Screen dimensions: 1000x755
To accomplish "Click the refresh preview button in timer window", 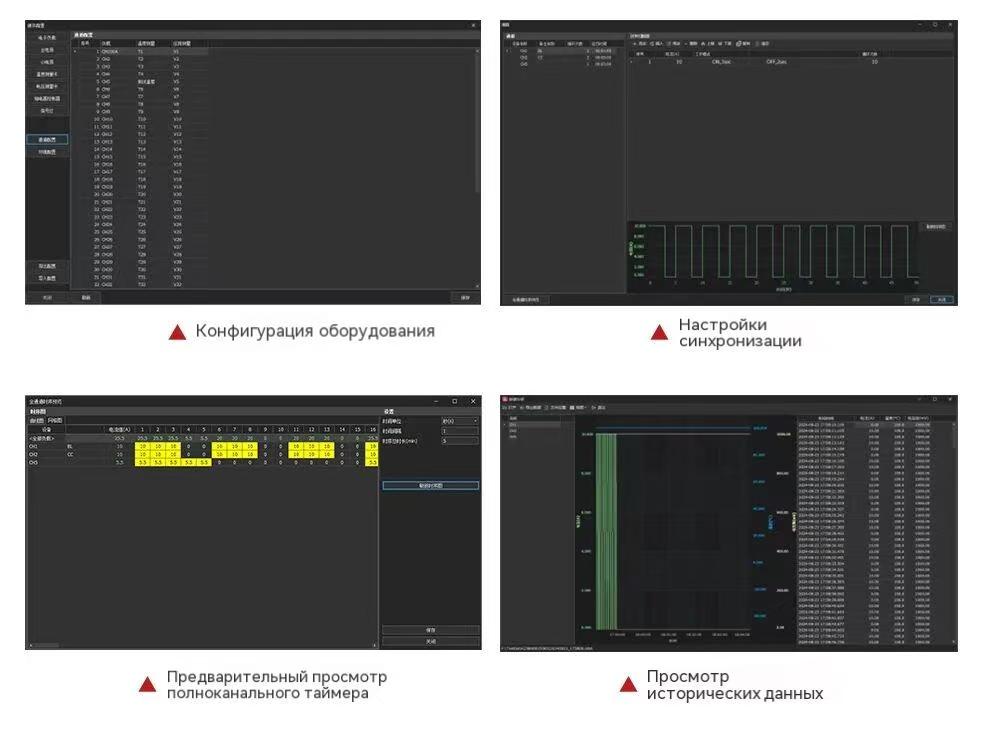I will [x=430, y=485].
